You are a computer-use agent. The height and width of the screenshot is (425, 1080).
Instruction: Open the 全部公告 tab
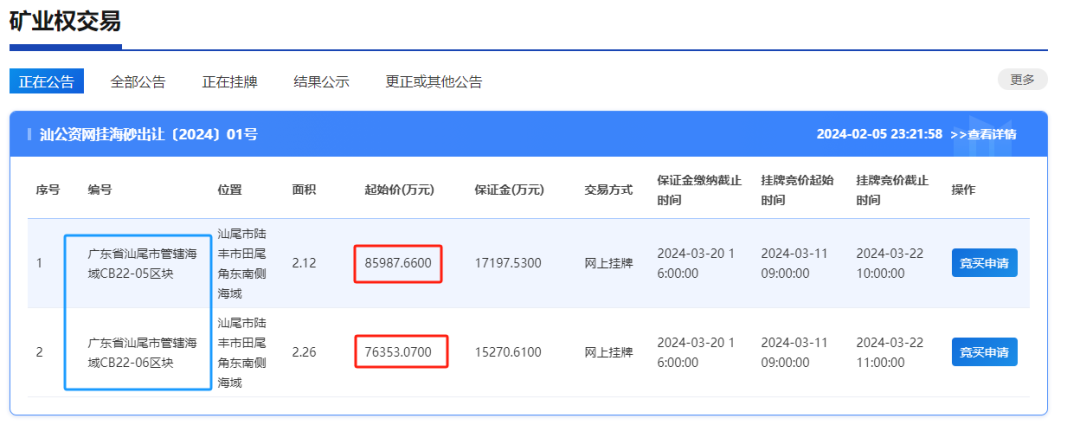(x=138, y=82)
